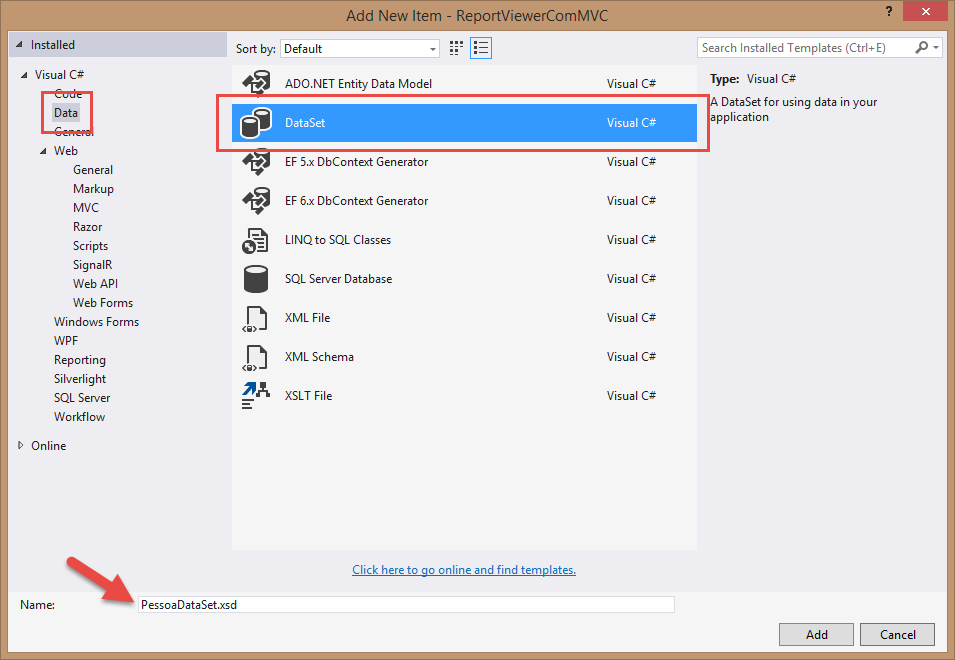Select the Web API category
Image resolution: width=955 pixels, height=660 pixels.
point(95,284)
